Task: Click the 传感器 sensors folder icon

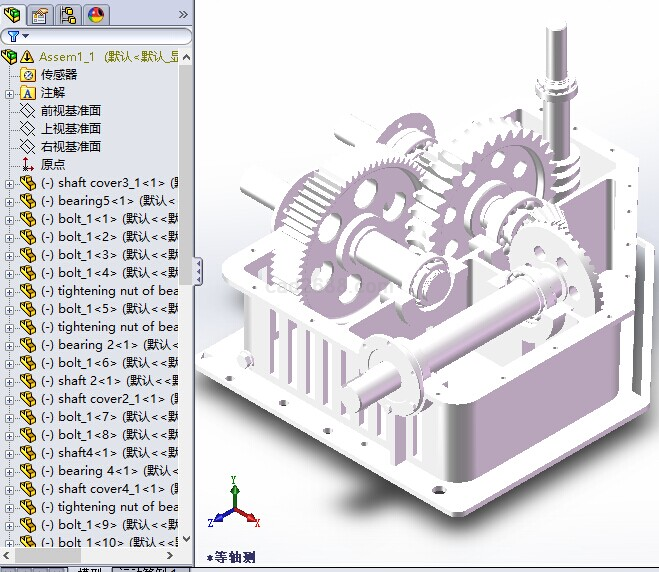Action: point(27,75)
